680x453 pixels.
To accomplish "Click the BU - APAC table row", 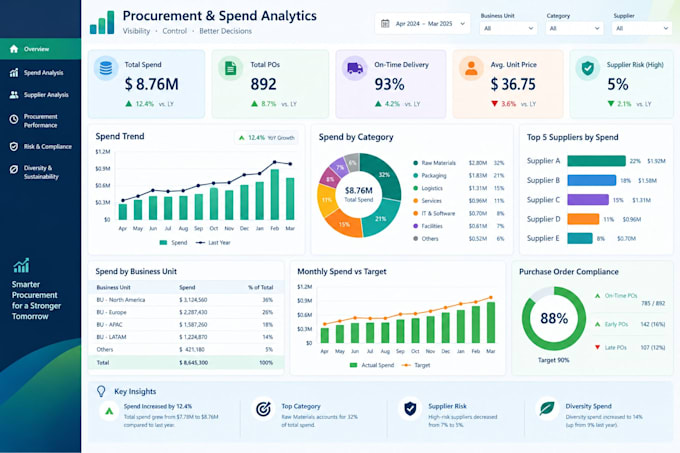I will tap(186, 324).
